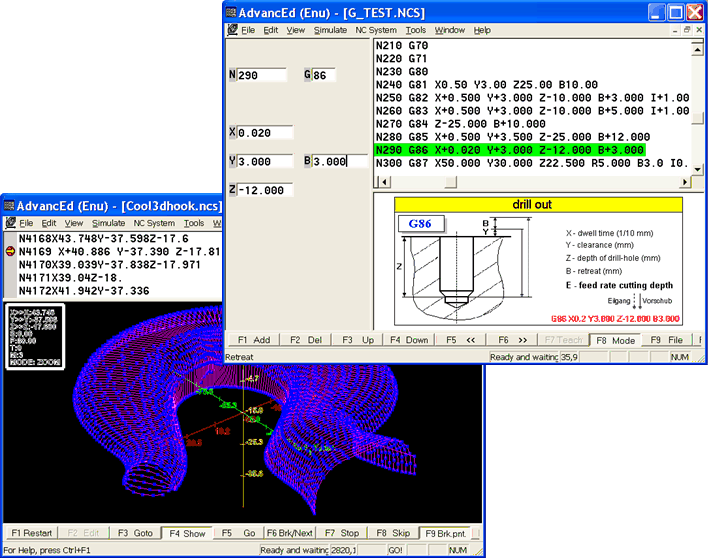The height and width of the screenshot is (558, 708).
Task: Open View menu in G_TEST.NCS window
Action: (296, 30)
